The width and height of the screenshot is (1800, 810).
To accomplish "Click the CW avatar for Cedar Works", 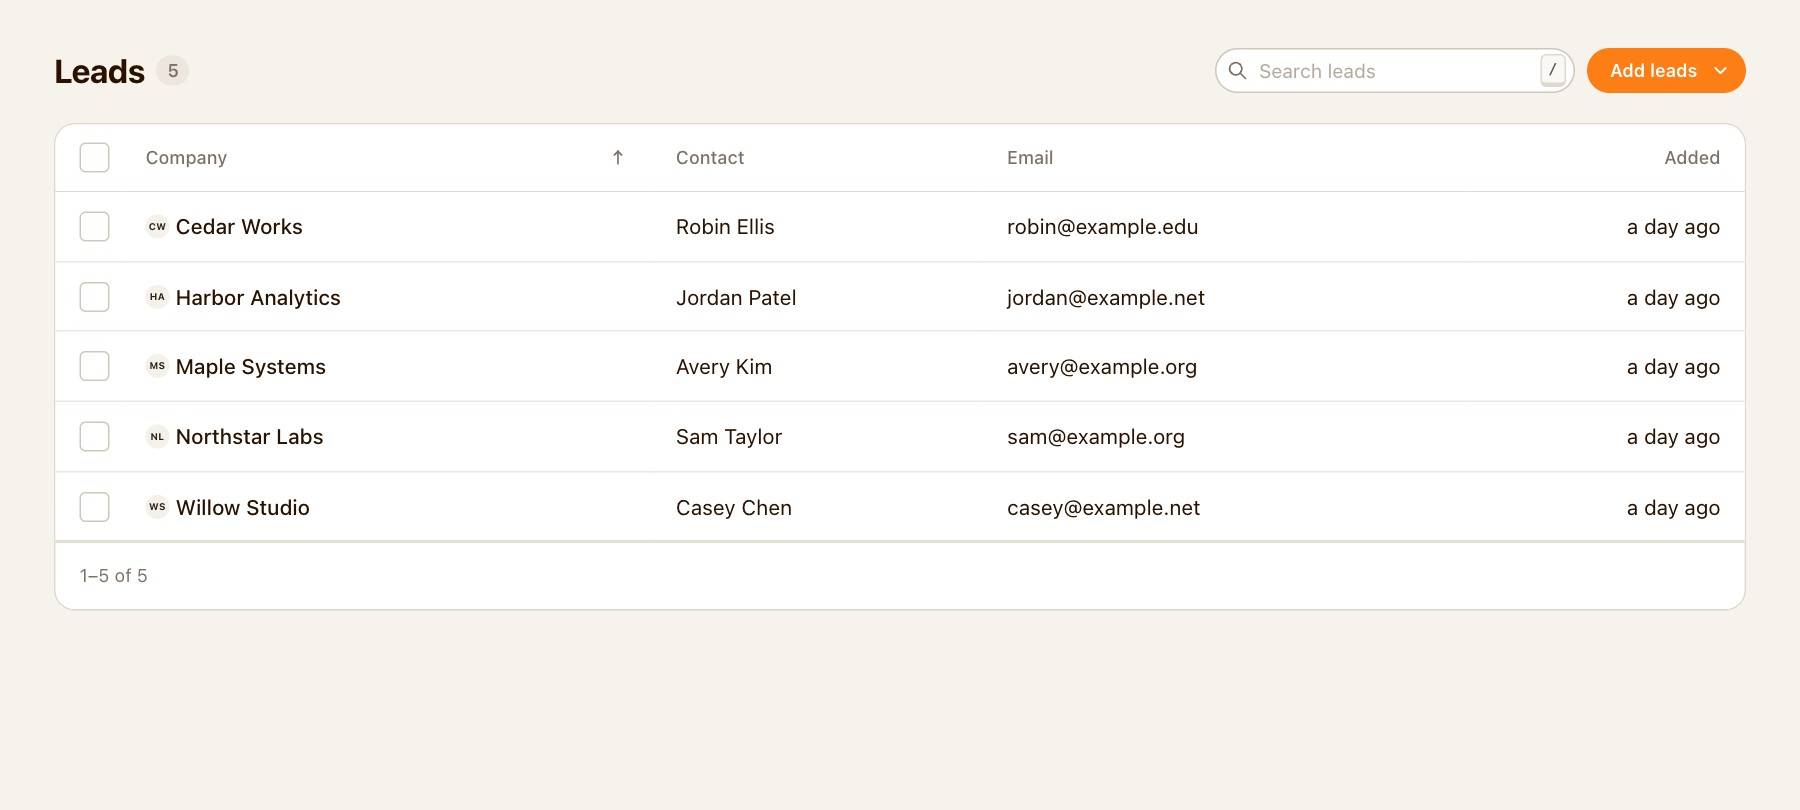I will (x=157, y=227).
